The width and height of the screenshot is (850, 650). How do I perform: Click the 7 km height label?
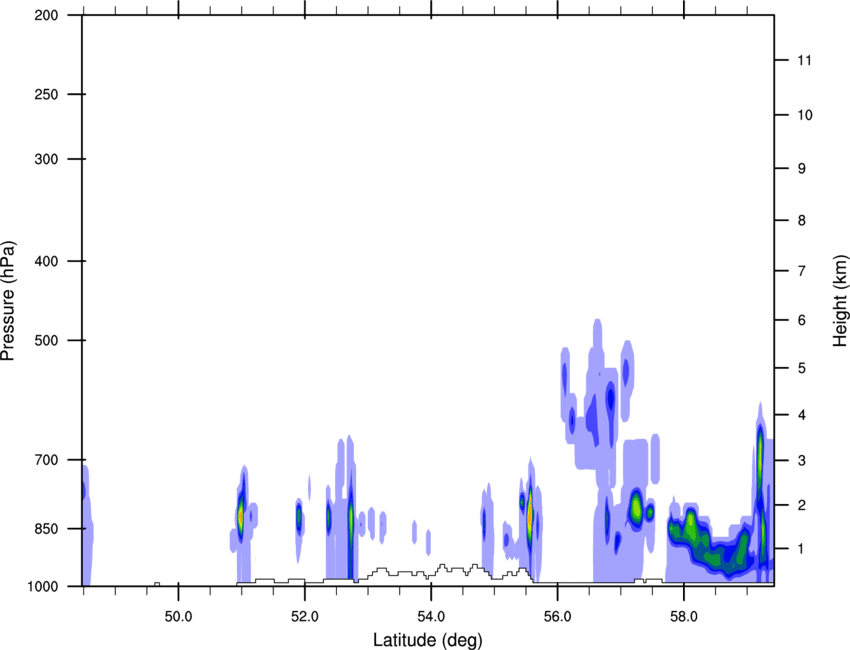click(802, 271)
